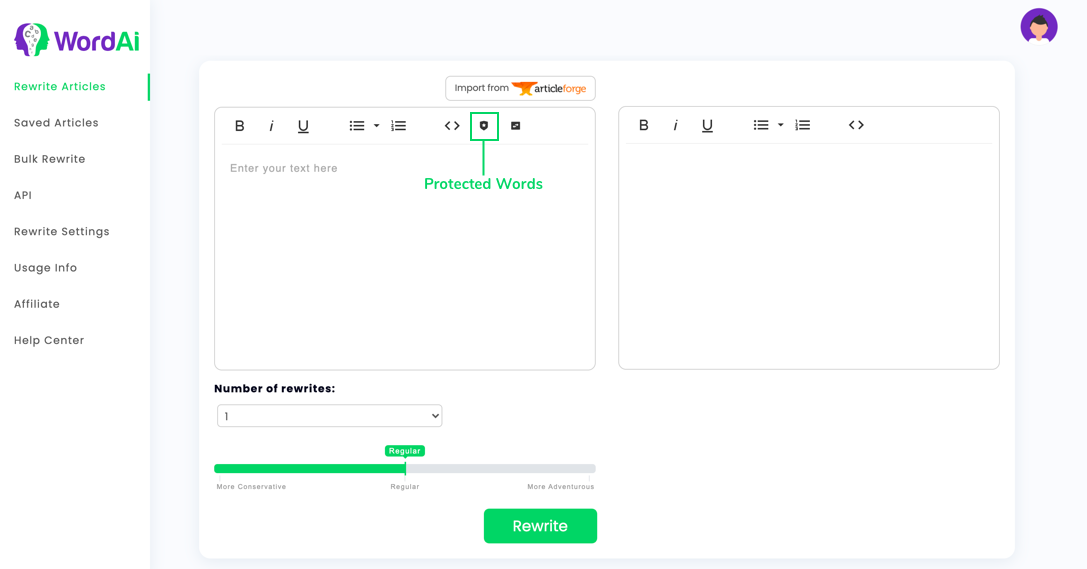The height and width of the screenshot is (569, 1087).
Task: Toggle Underline in the input editor
Action: point(303,126)
